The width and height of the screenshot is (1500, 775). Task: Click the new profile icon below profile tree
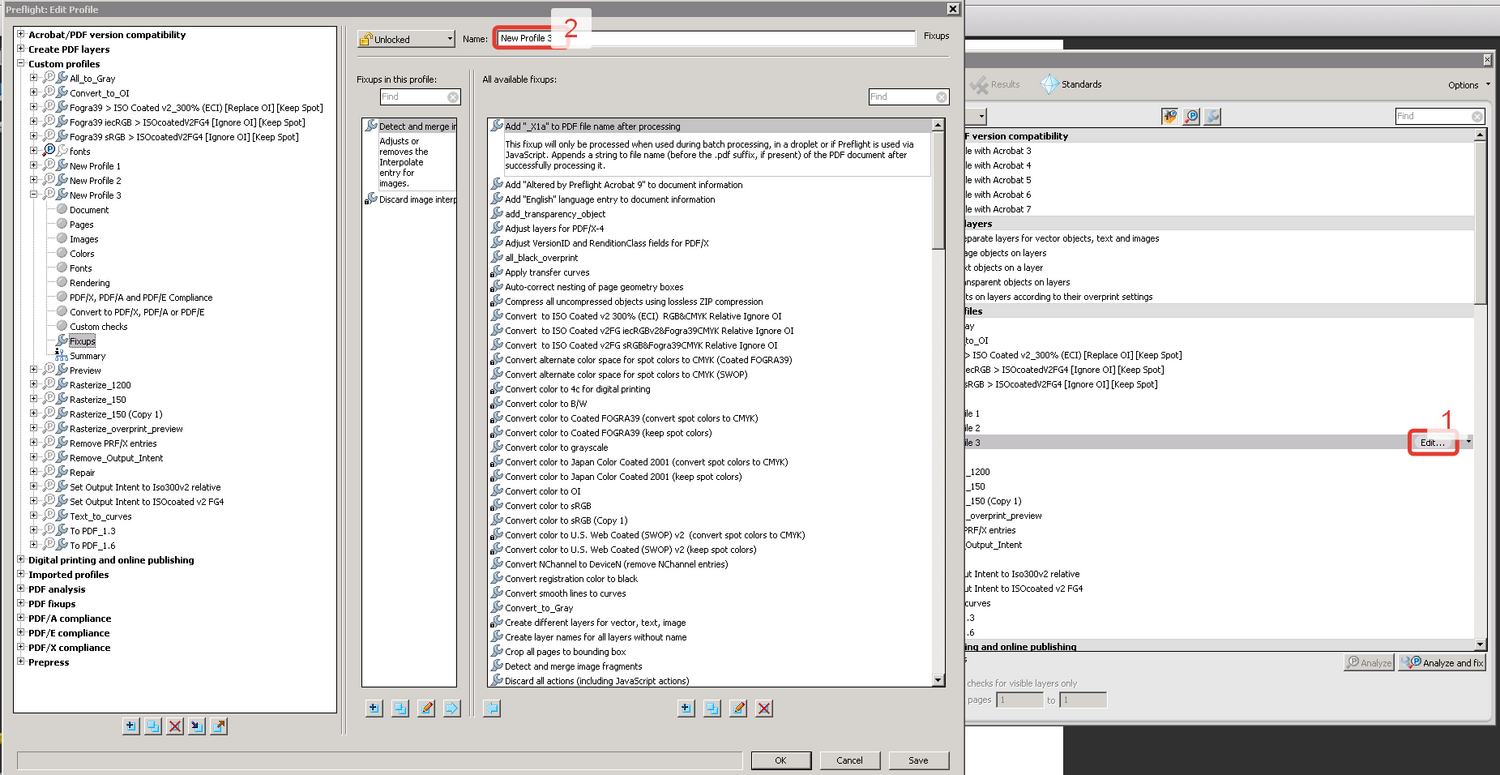click(x=131, y=726)
